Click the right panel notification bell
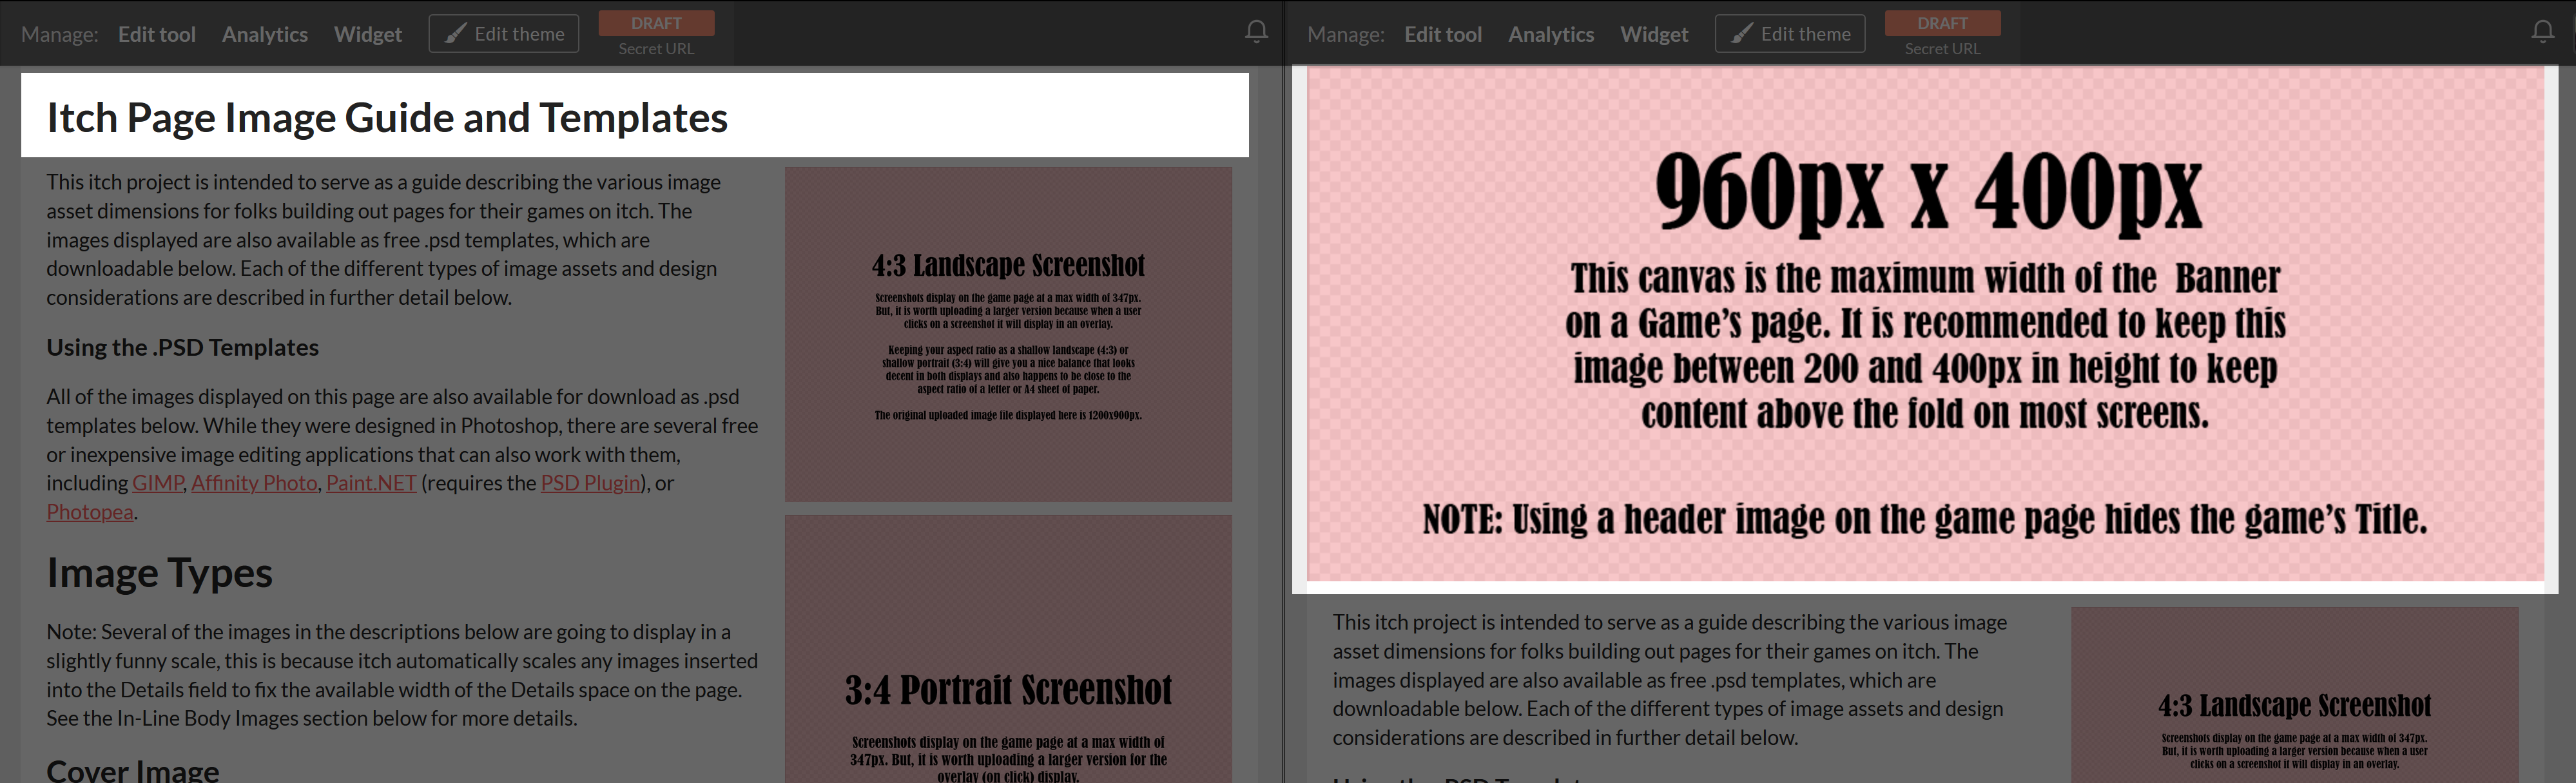 [2541, 31]
